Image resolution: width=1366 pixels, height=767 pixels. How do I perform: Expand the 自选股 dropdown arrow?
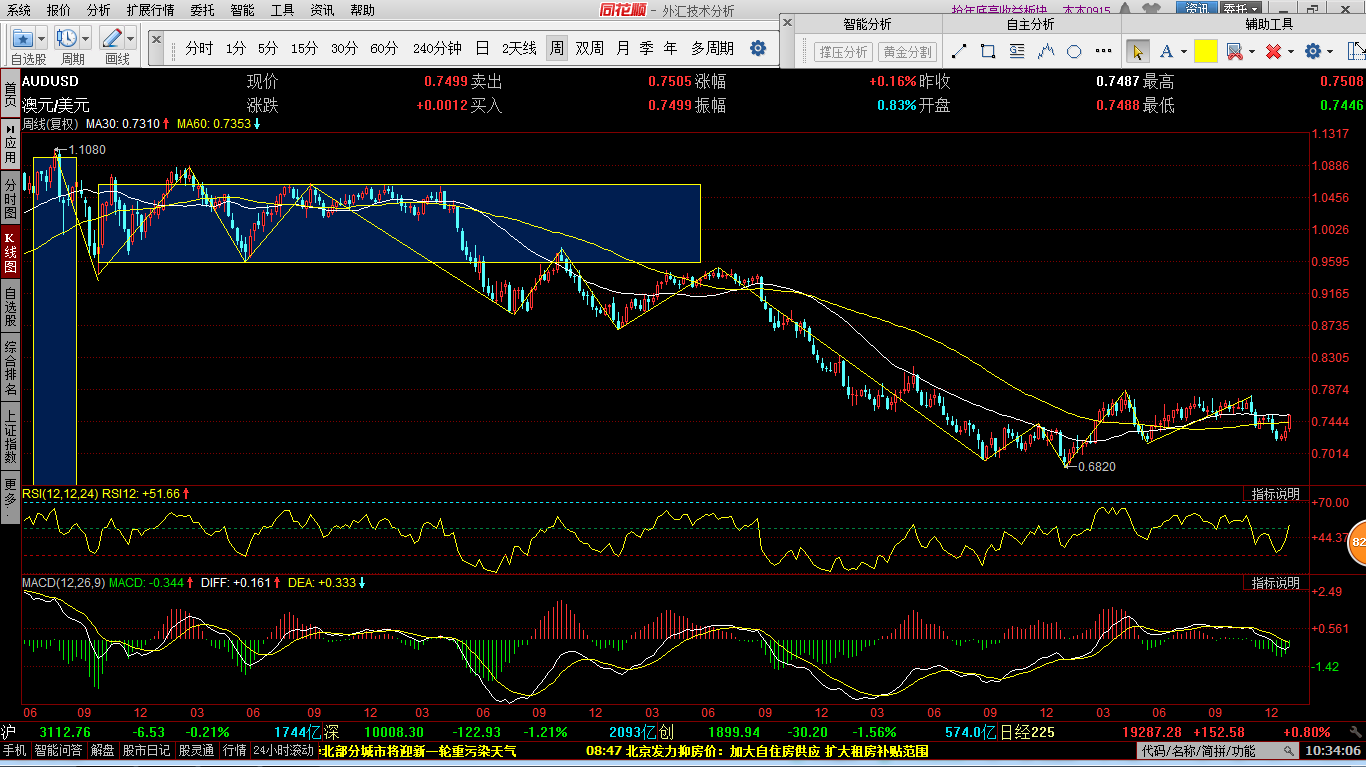pos(42,39)
